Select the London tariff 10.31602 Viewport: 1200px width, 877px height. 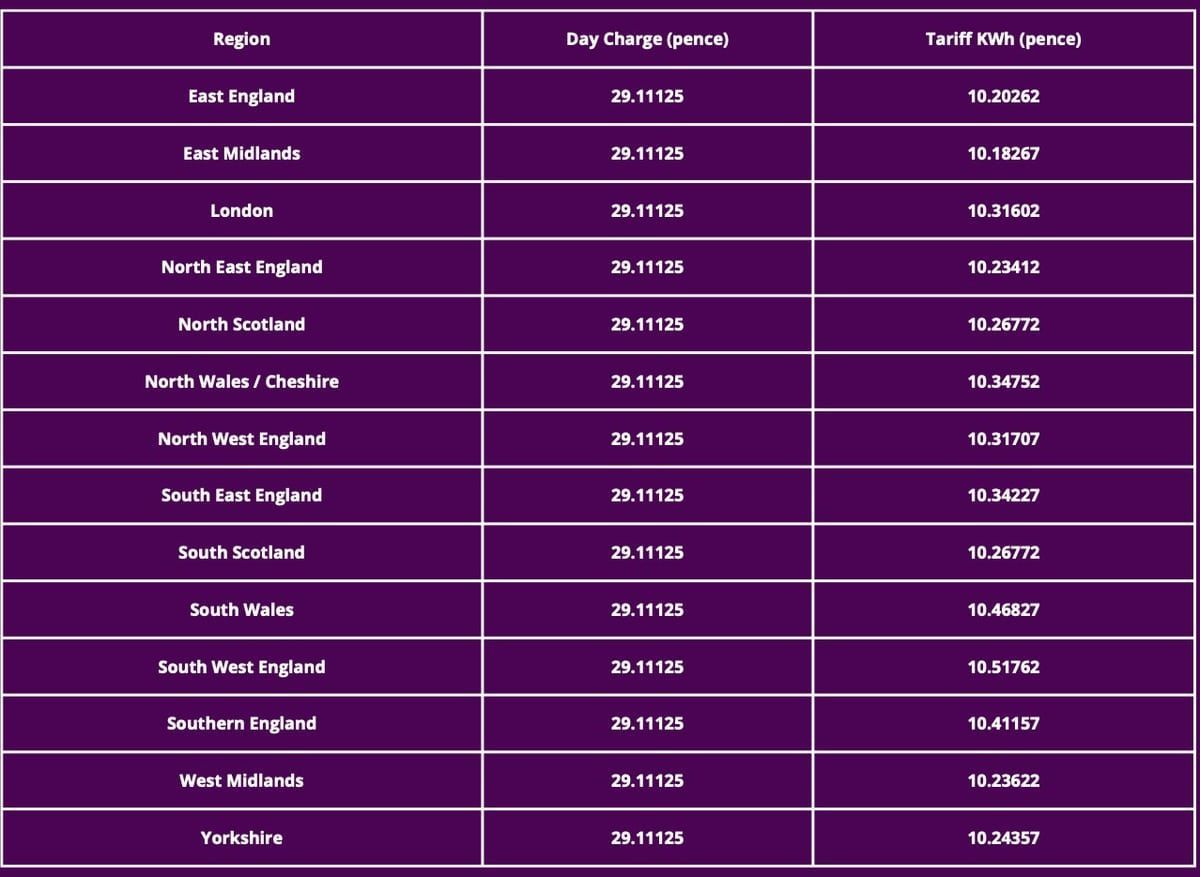tap(1003, 211)
